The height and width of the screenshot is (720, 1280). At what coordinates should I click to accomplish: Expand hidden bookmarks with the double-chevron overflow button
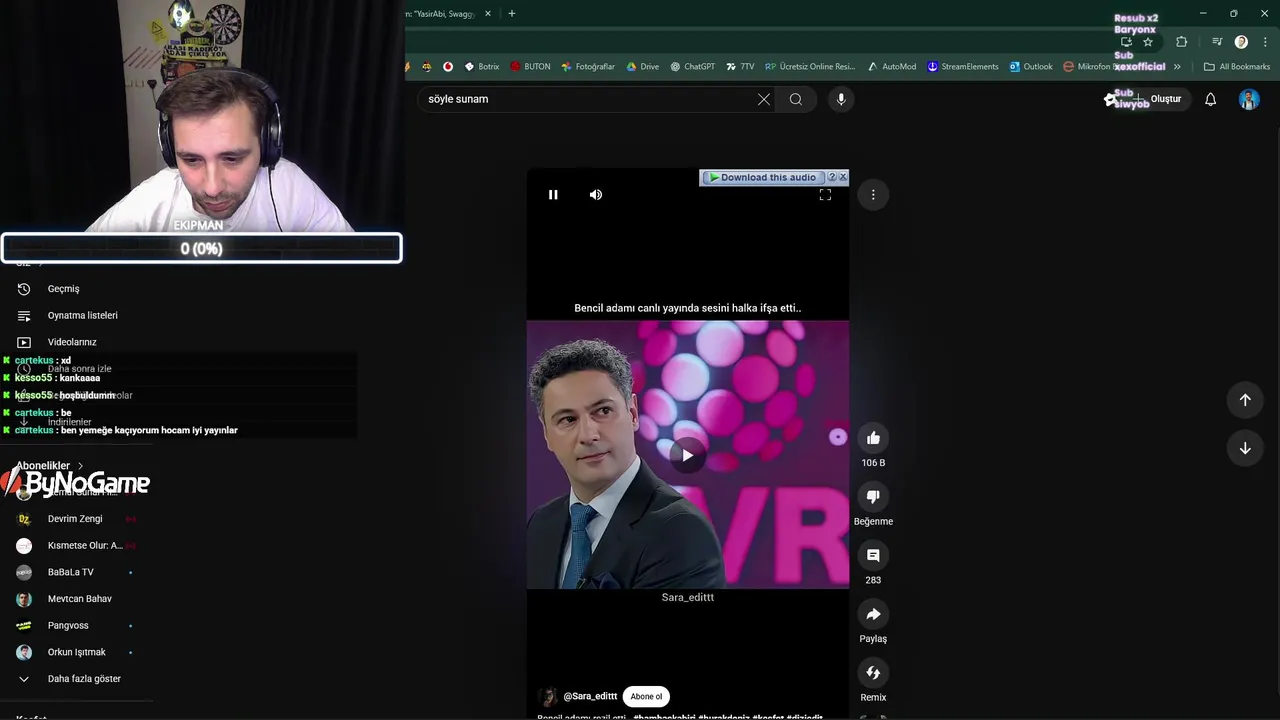[x=1177, y=67]
